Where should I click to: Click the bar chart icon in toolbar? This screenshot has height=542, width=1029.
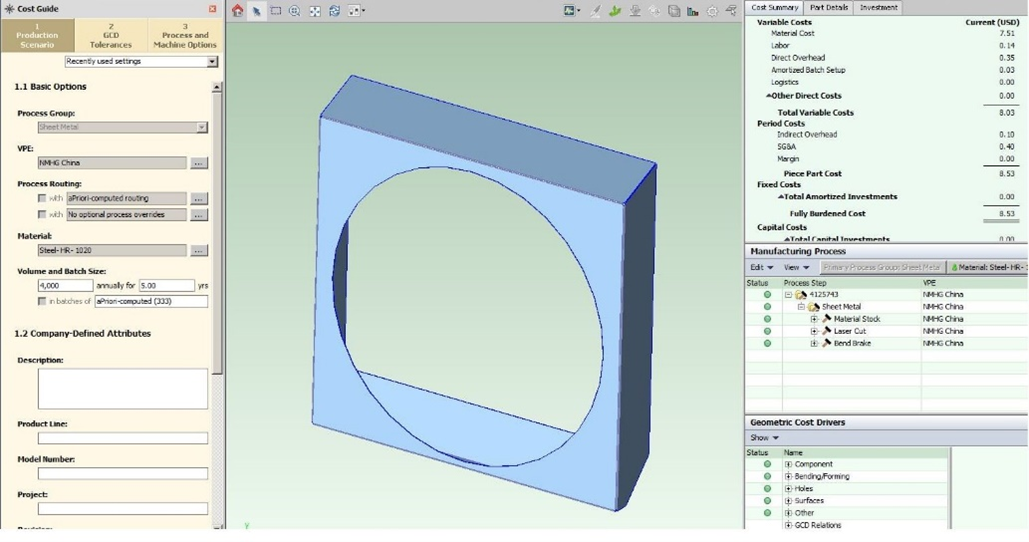tap(692, 11)
